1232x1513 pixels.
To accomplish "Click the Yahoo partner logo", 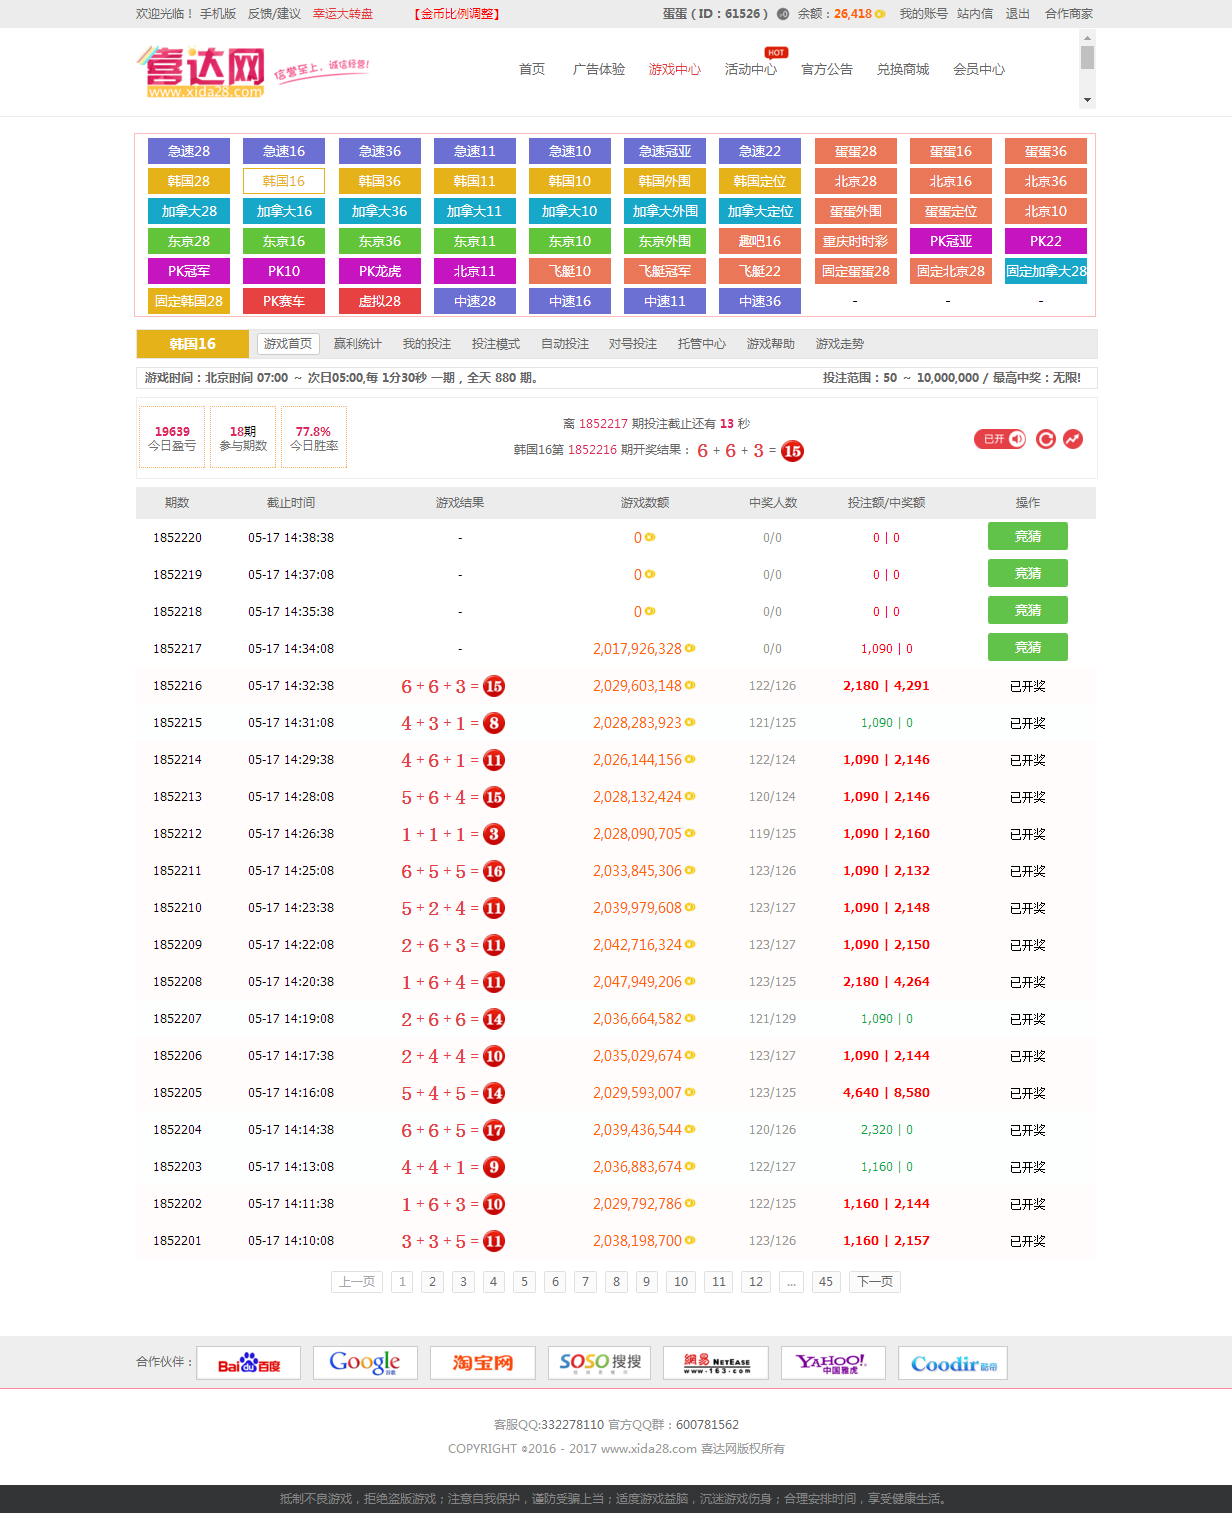I will coord(833,1363).
